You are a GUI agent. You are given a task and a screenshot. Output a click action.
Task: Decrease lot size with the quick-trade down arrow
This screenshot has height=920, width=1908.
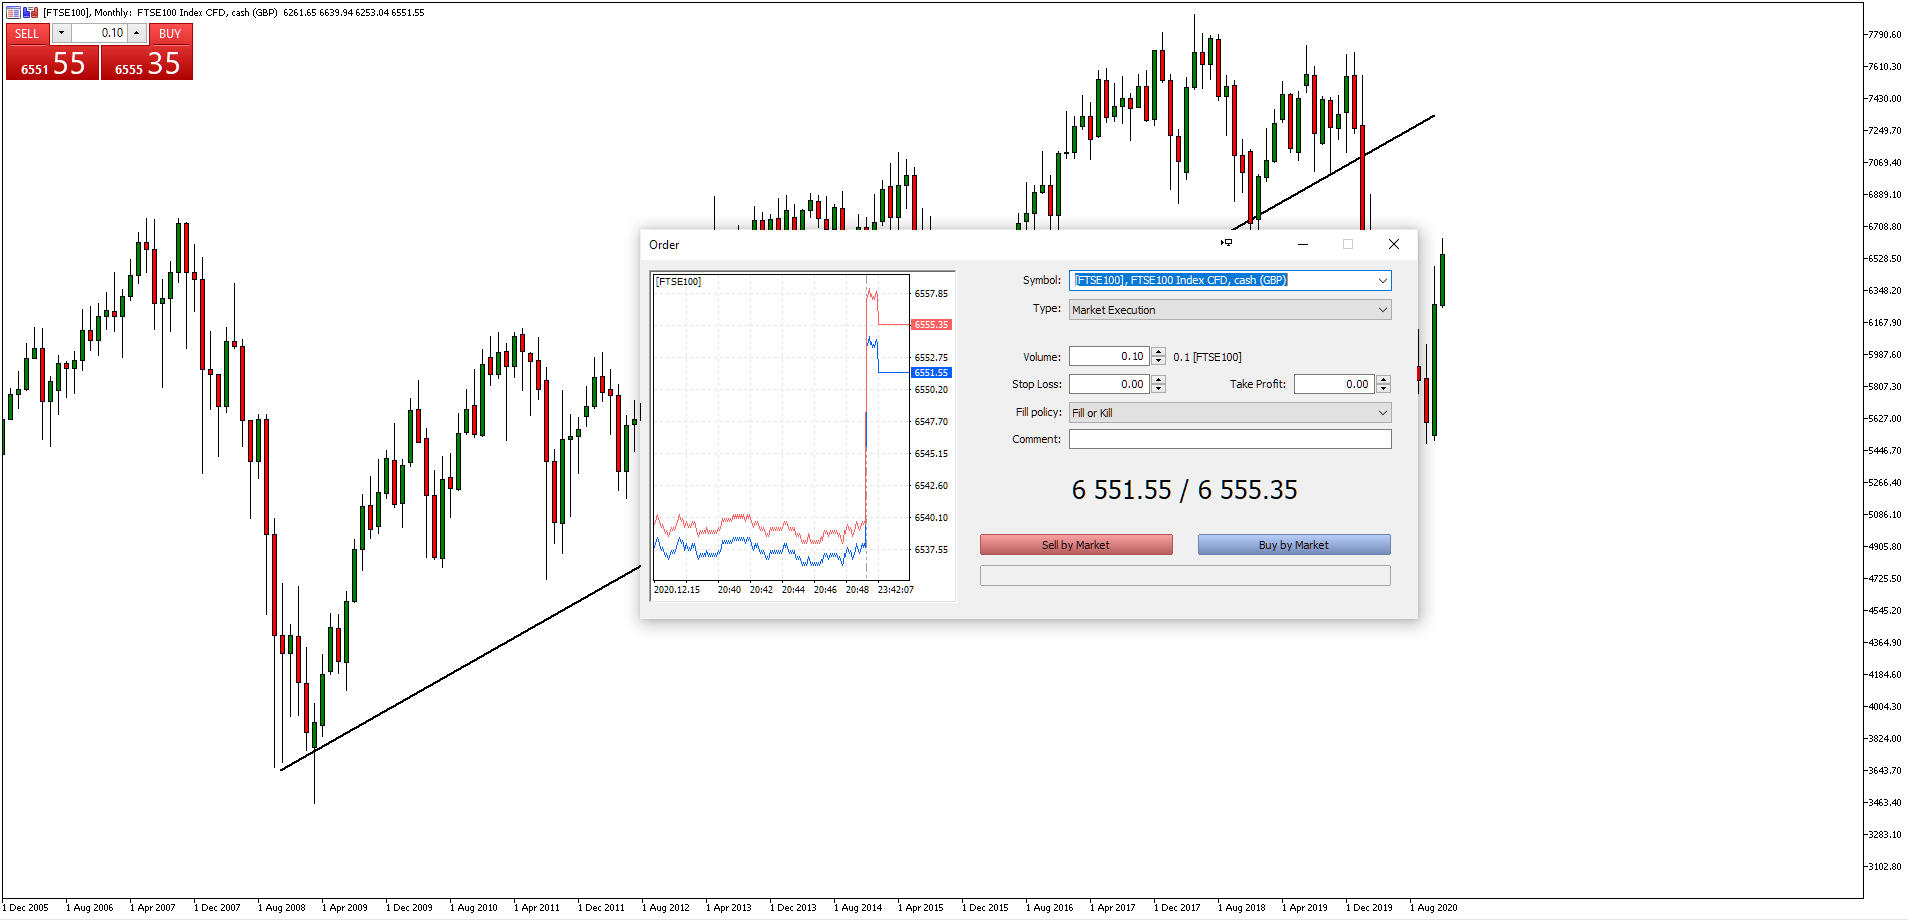coord(61,33)
